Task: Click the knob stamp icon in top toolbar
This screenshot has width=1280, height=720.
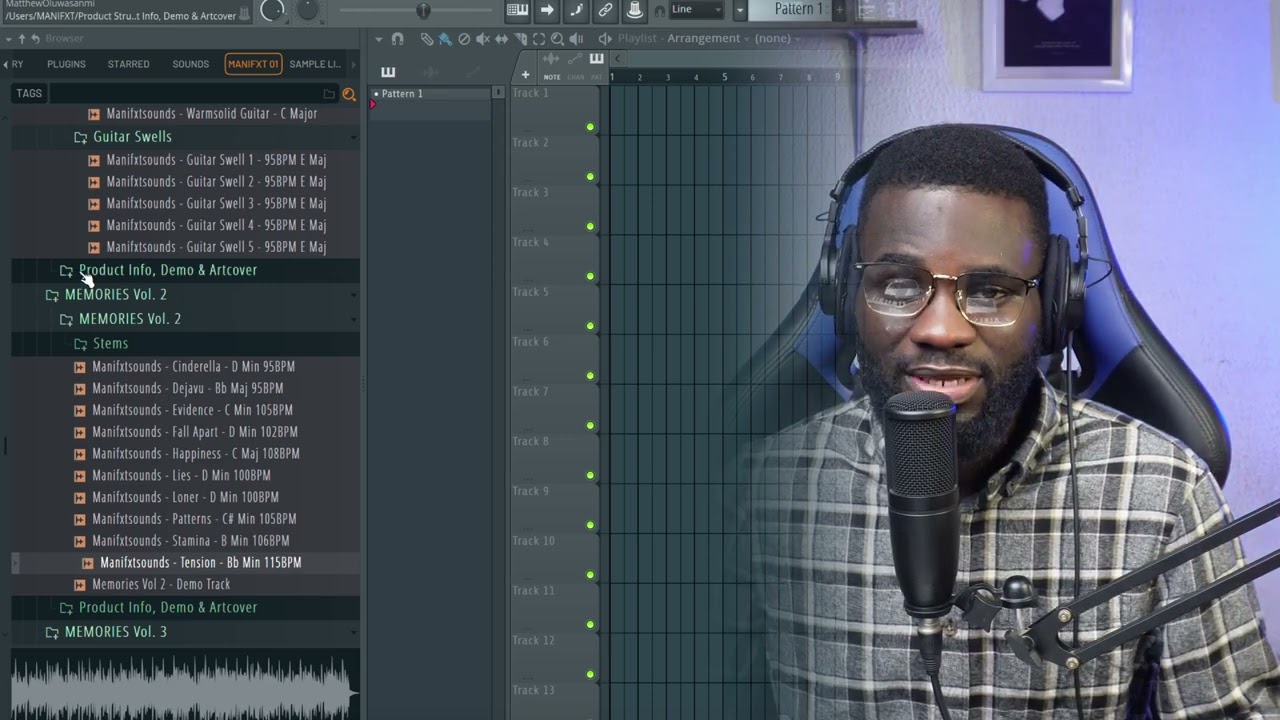Action: [x=634, y=10]
